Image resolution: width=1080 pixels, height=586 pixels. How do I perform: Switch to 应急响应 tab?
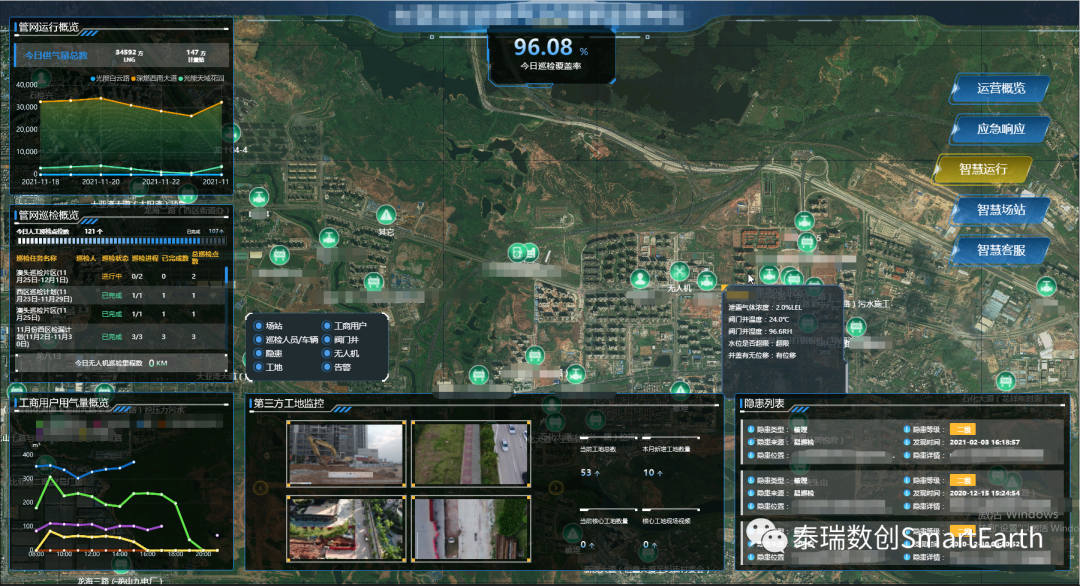(1000, 129)
